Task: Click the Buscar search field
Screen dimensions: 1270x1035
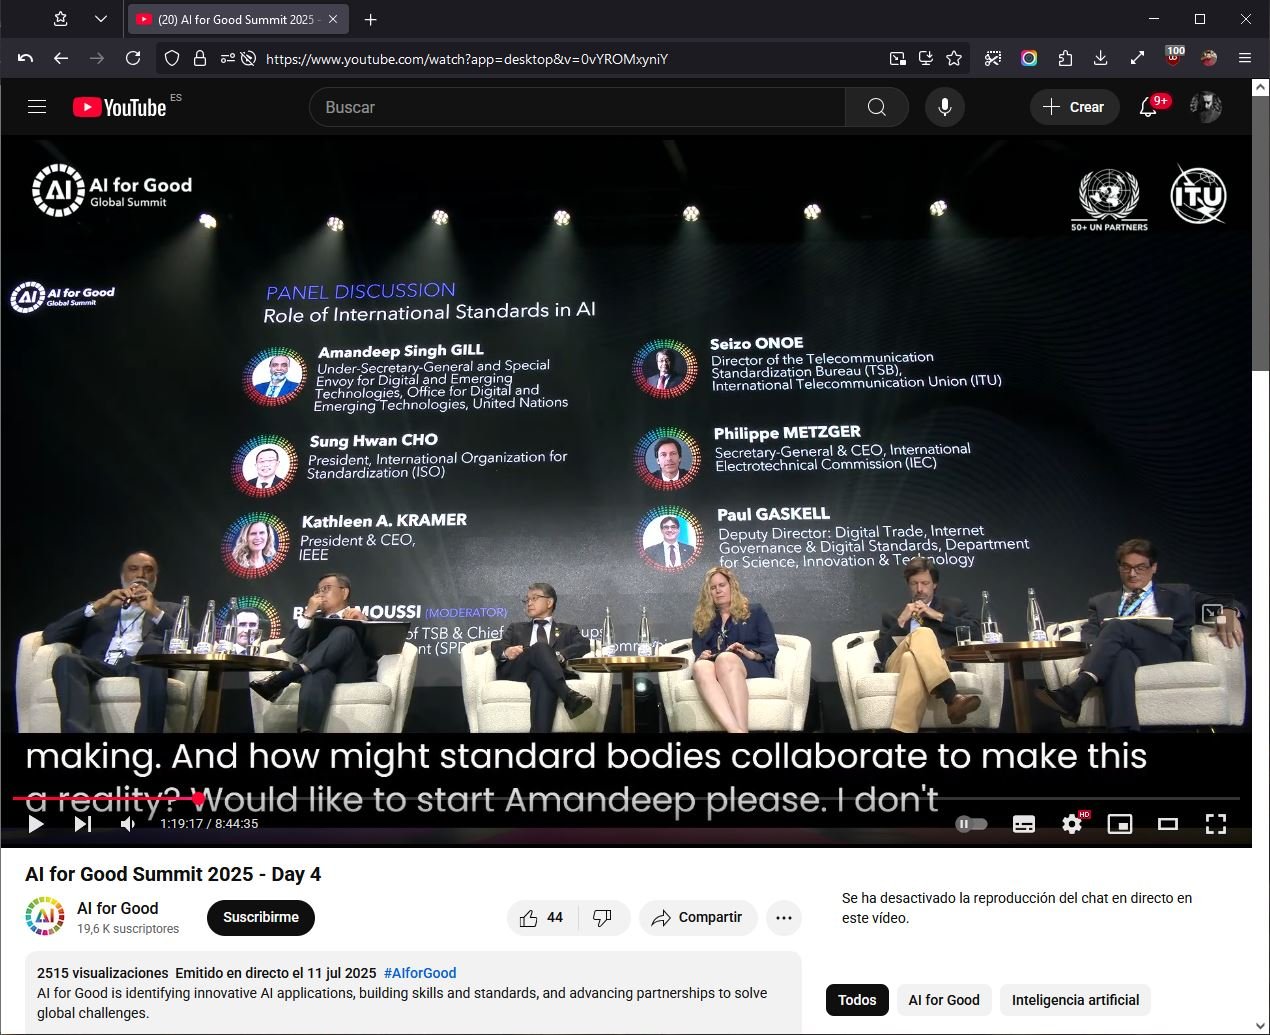Action: point(577,107)
